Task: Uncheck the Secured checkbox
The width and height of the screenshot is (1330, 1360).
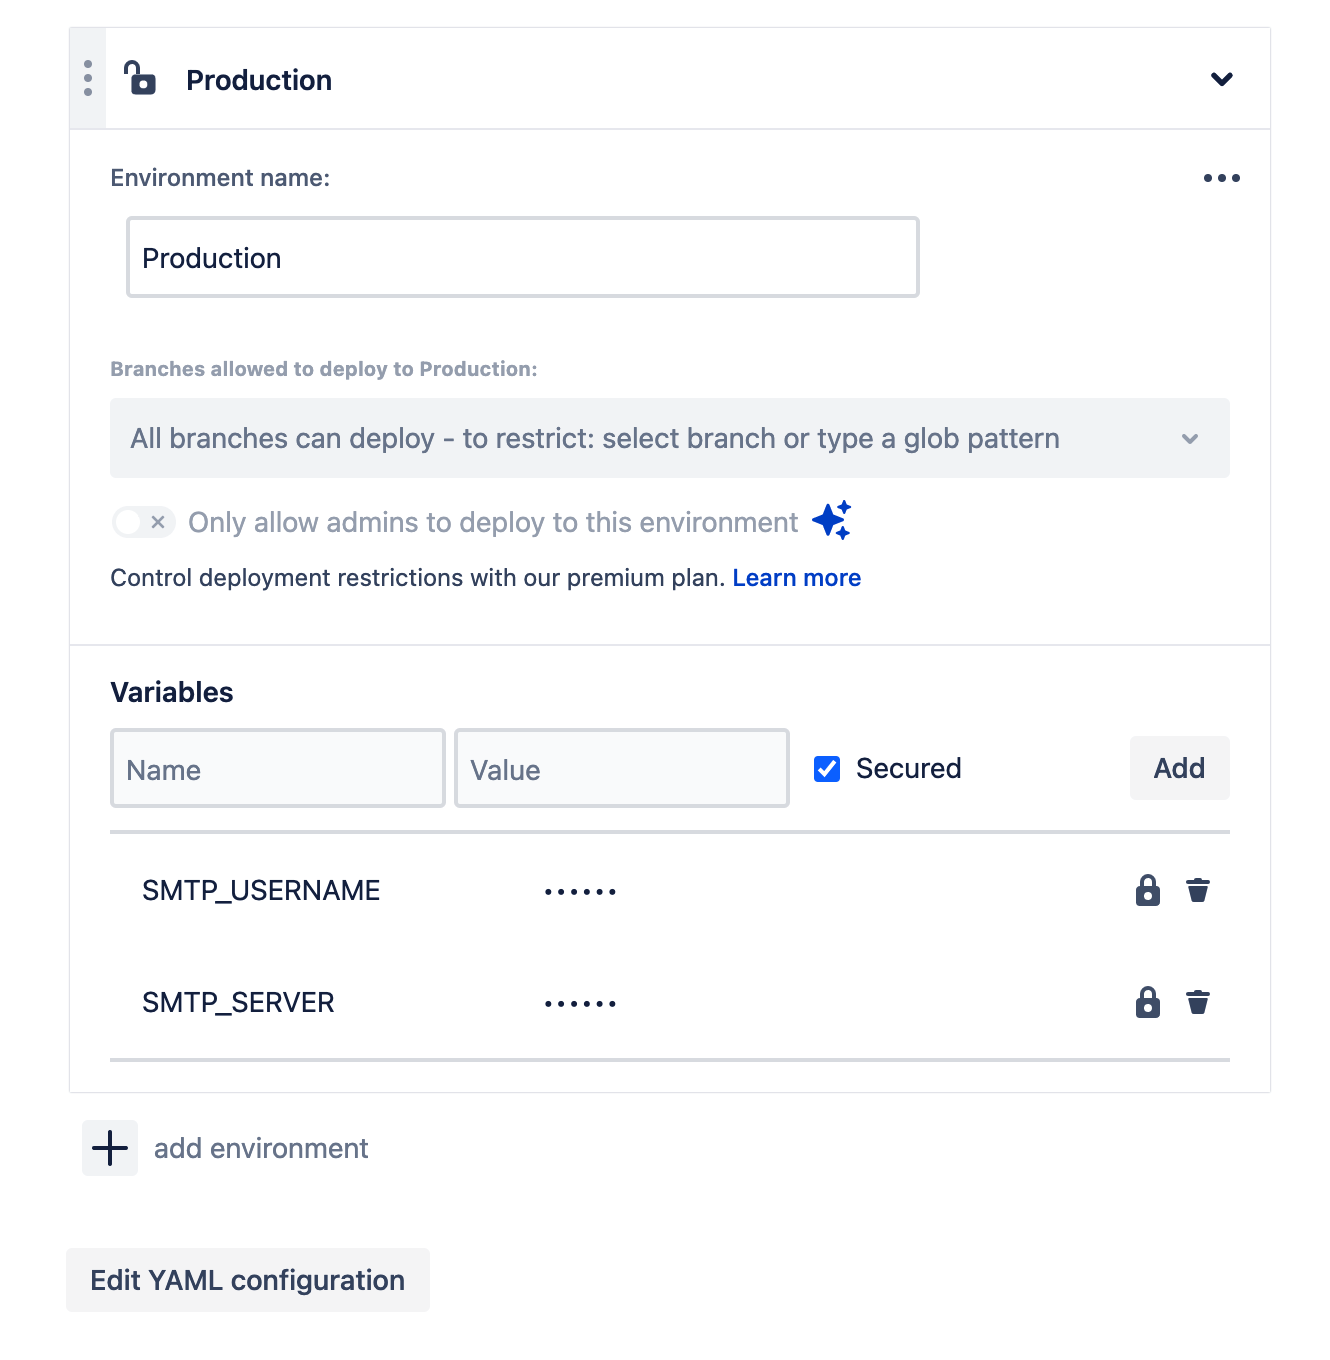Action: [x=826, y=768]
